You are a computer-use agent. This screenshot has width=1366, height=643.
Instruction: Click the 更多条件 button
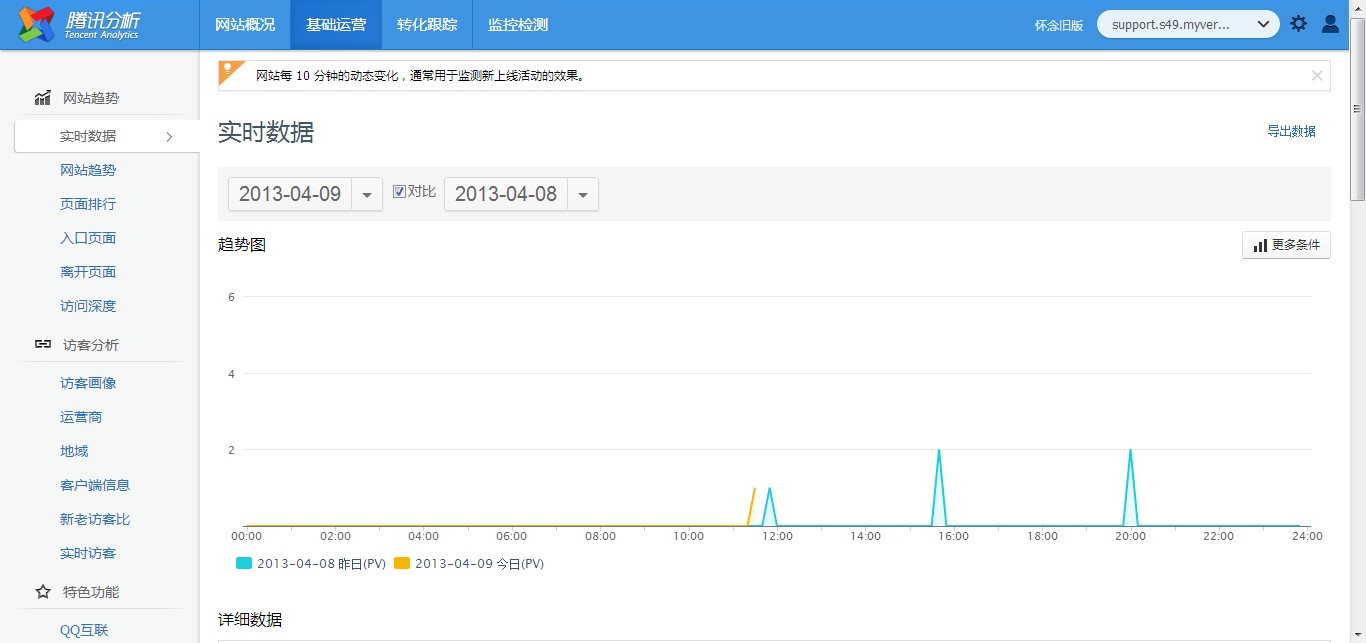click(1286, 245)
